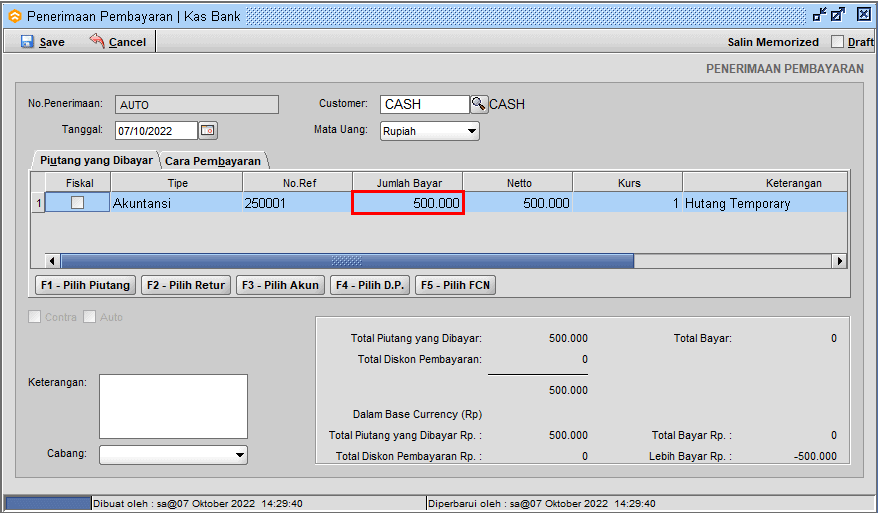
Task: Click the table scrollbar right arrow
Action: [x=839, y=261]
